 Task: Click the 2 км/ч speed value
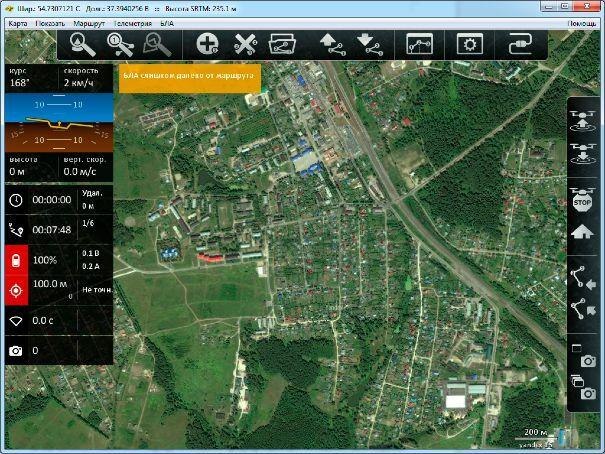(x=78, y=83)
